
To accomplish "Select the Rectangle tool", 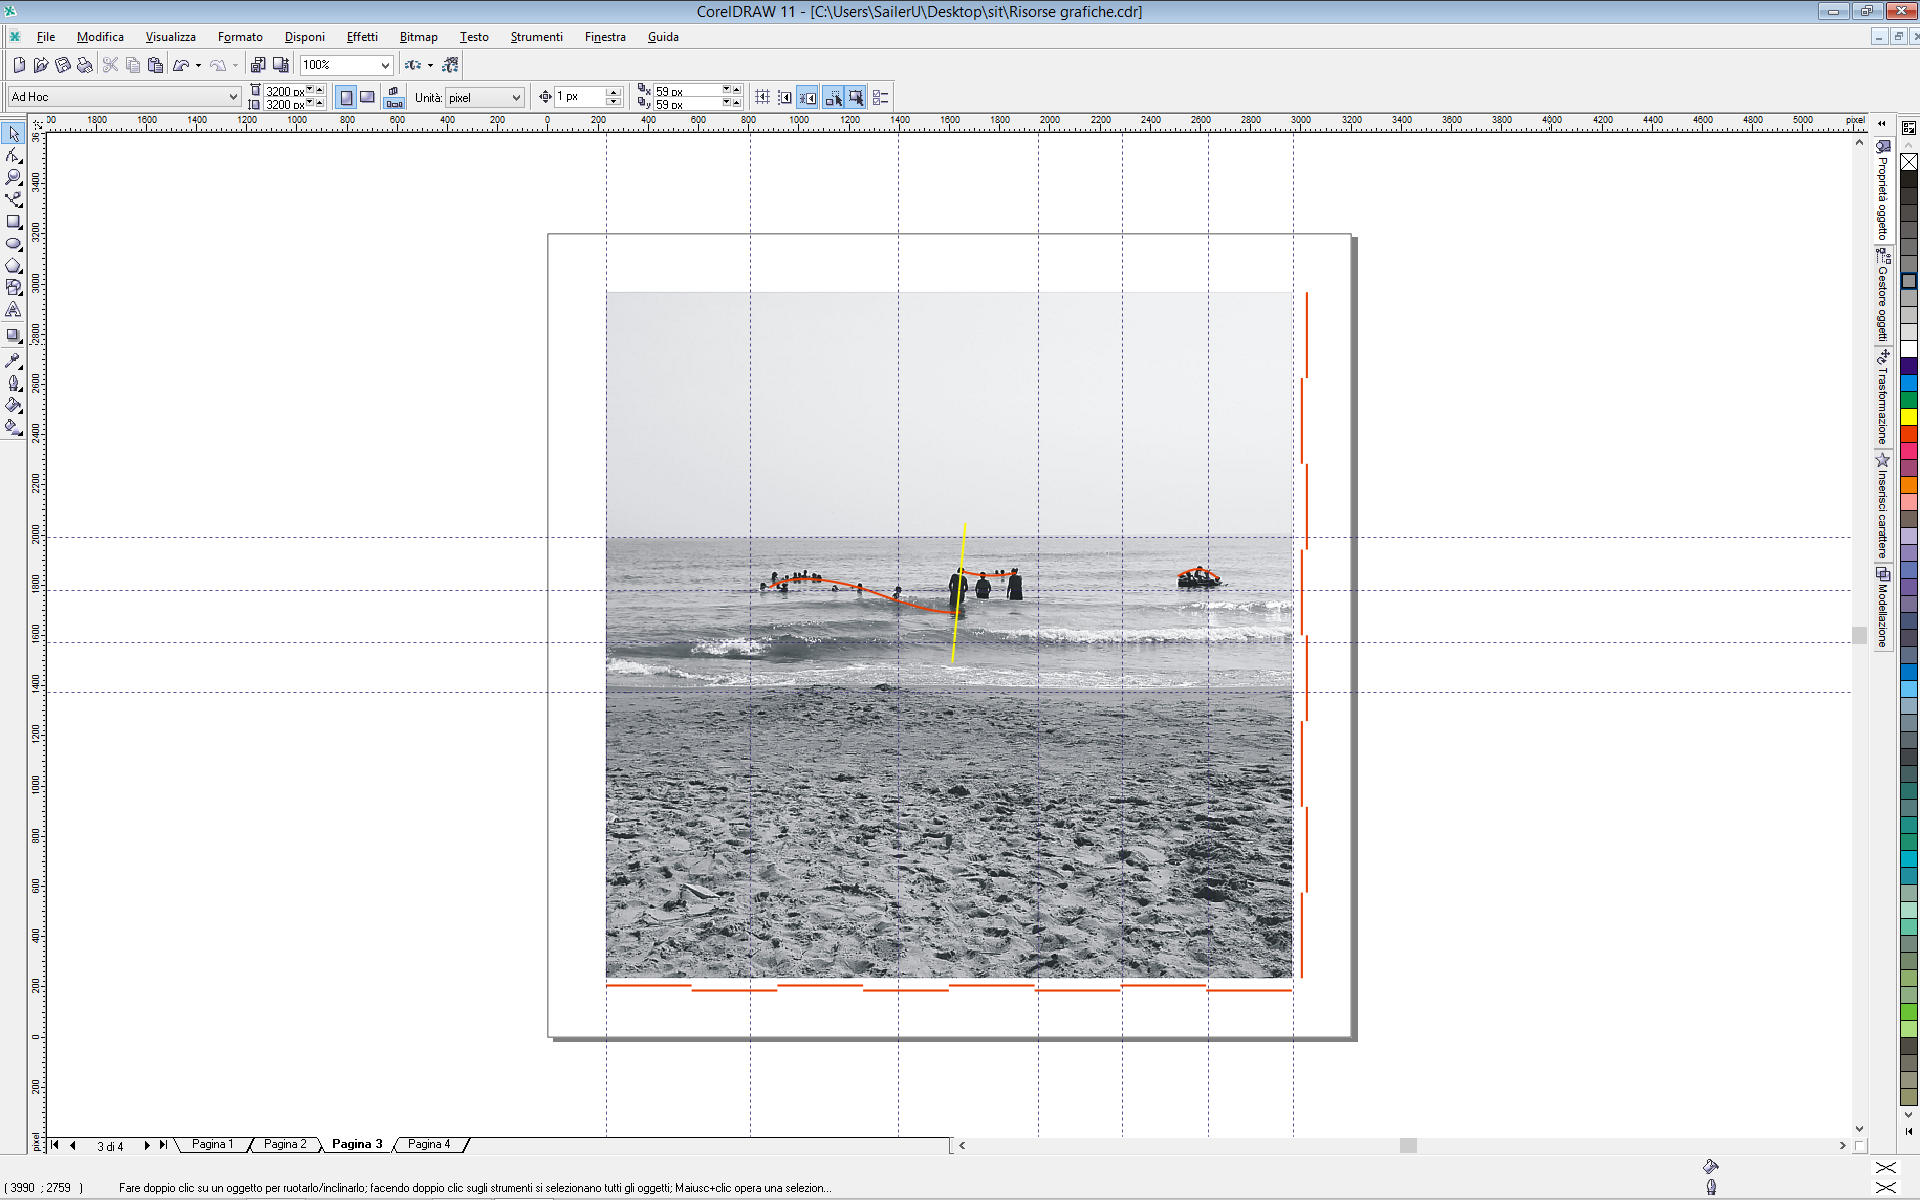I will tap(13, 222).
